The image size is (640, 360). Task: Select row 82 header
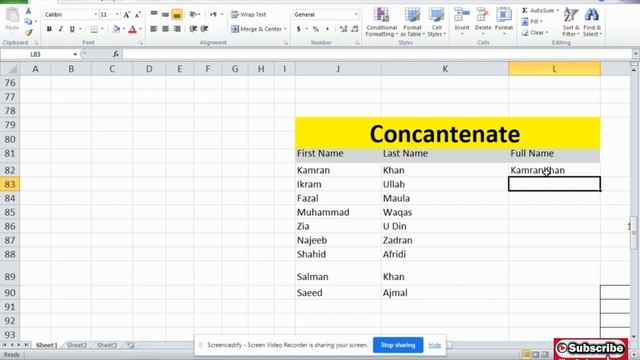point(10,170)
